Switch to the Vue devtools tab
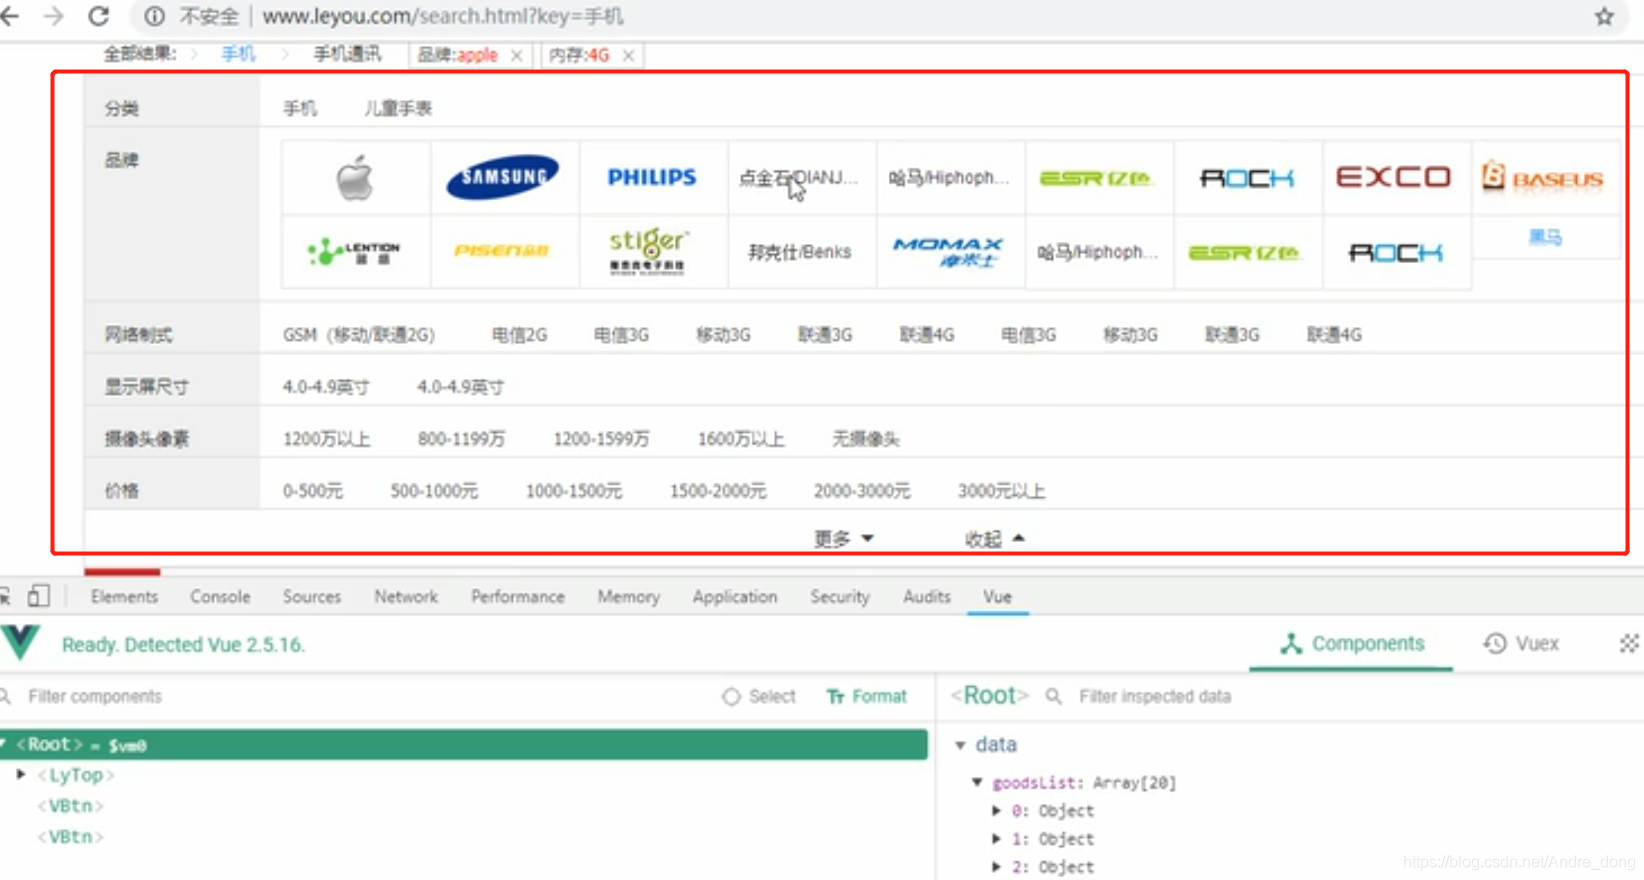The width and height of the screenshot is (1644, 880). tap(997, 596)
